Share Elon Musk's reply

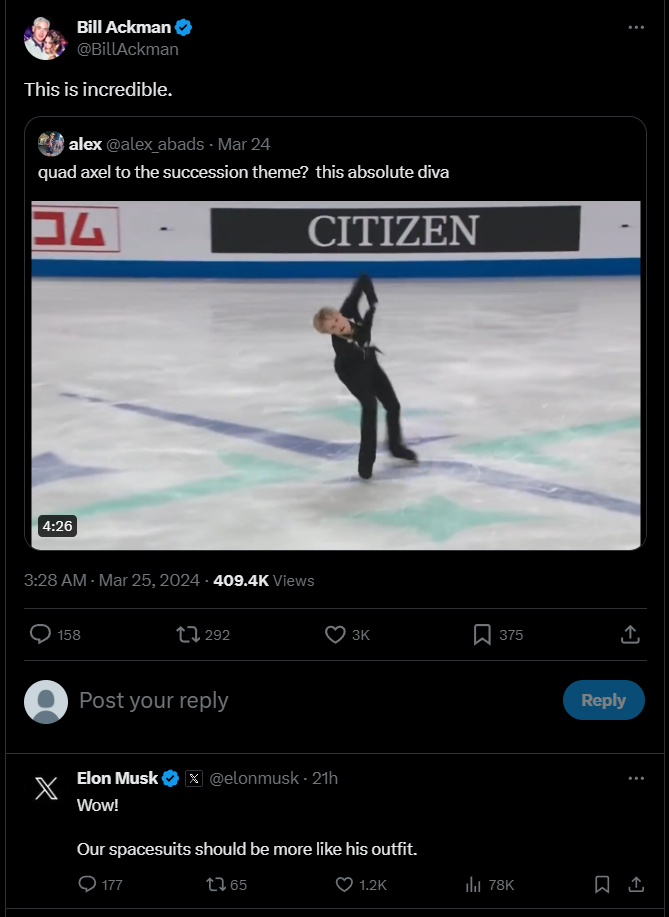tap(636, 884)
